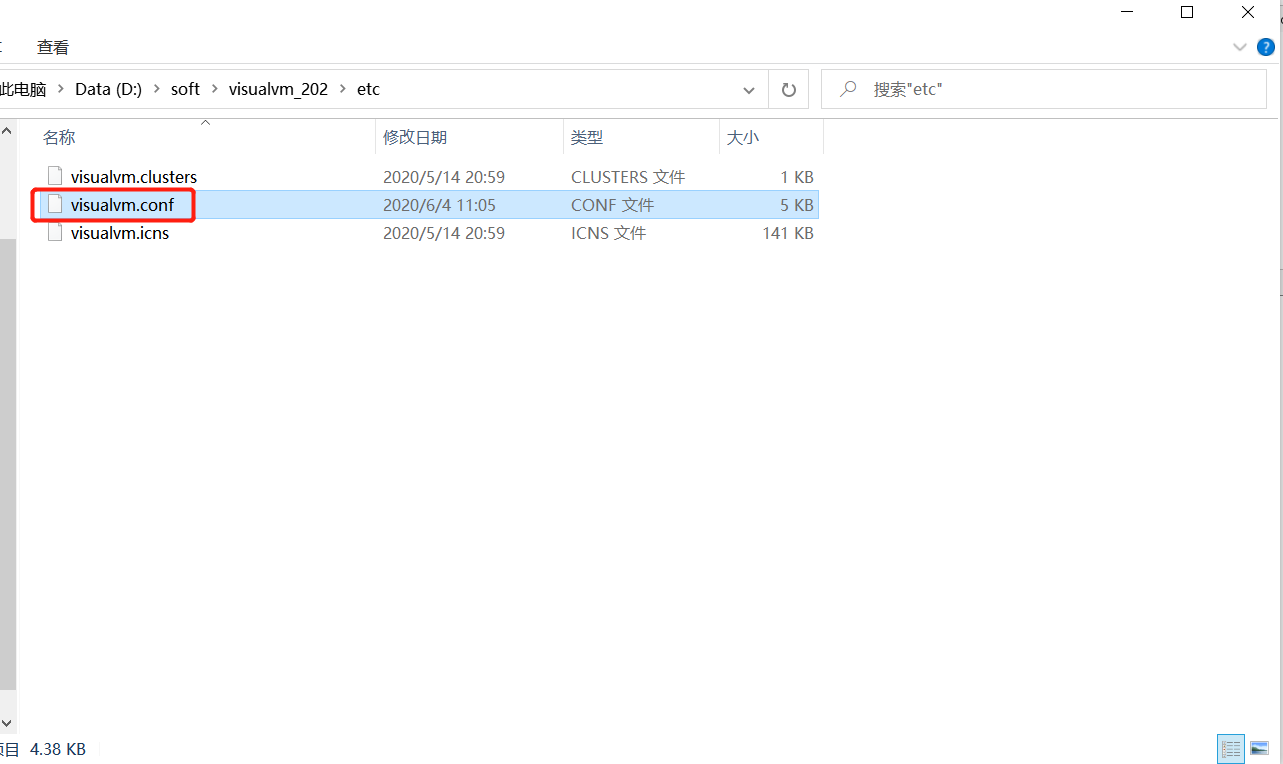Select the visualvm.icns file name
1283x764 pixels.
pos(120,233)
